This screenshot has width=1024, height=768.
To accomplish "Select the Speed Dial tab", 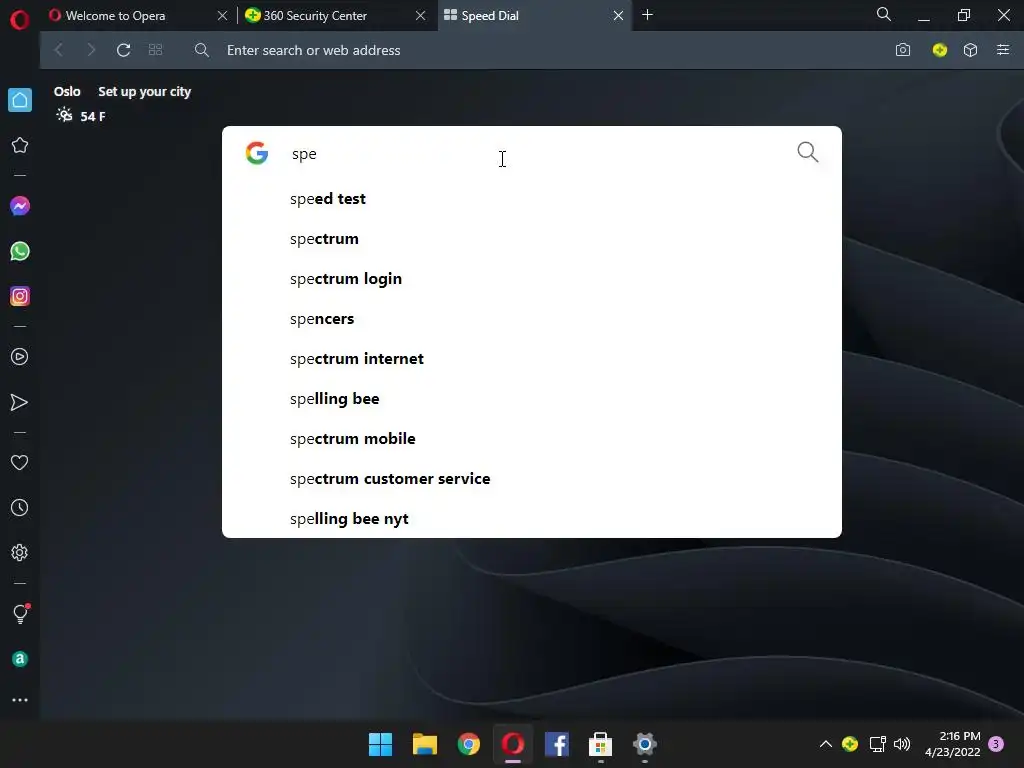I will pyautogui.click(x=490, y=16).
